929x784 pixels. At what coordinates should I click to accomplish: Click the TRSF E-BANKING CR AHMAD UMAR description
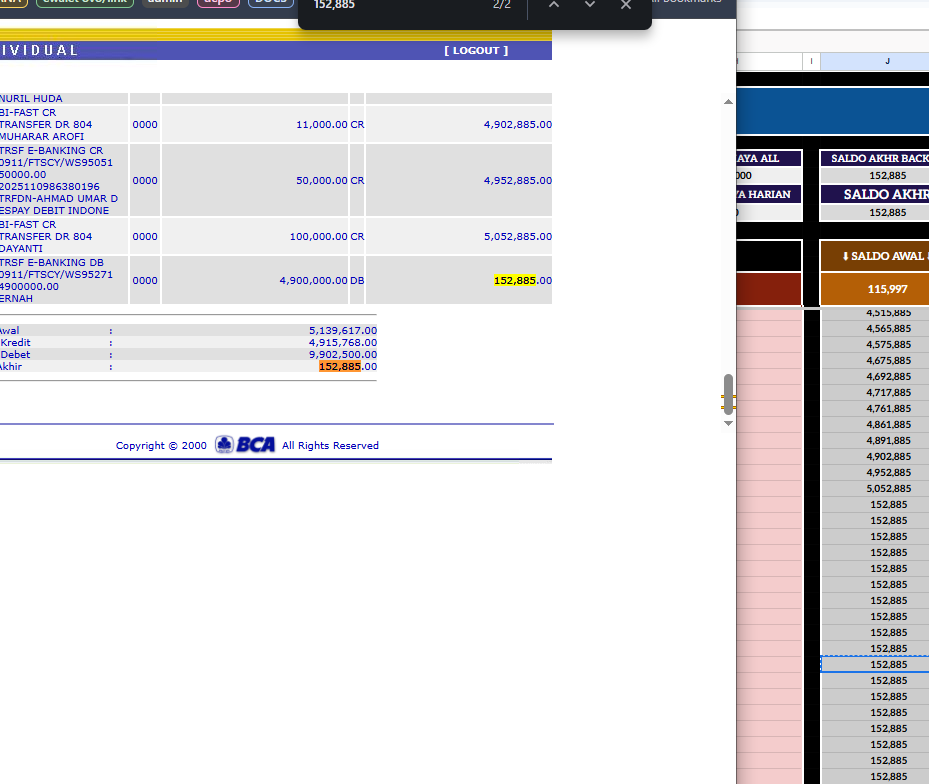[59, 180]
